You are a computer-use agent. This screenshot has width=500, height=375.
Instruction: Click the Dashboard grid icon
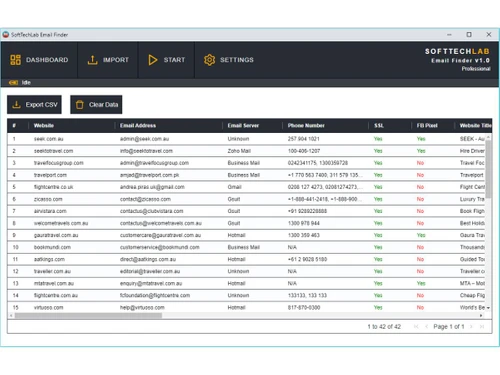15,60
